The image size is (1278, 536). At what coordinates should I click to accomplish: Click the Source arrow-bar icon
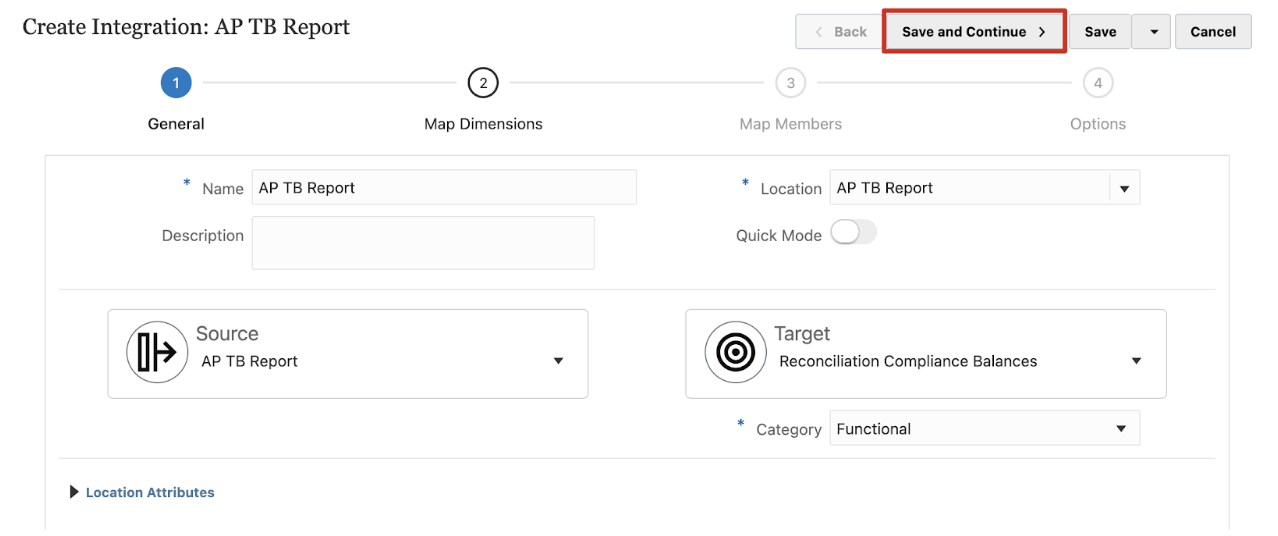[x=157, y=353]
